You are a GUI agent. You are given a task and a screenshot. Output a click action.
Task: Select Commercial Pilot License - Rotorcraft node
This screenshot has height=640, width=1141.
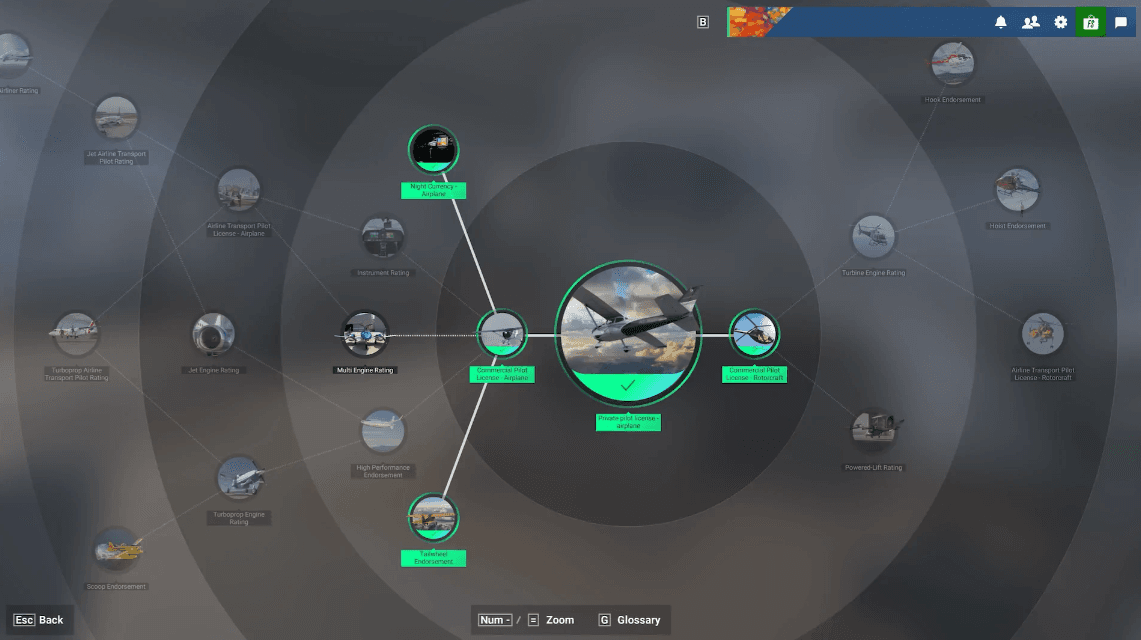pyautogui.click(x=754, y=334)
